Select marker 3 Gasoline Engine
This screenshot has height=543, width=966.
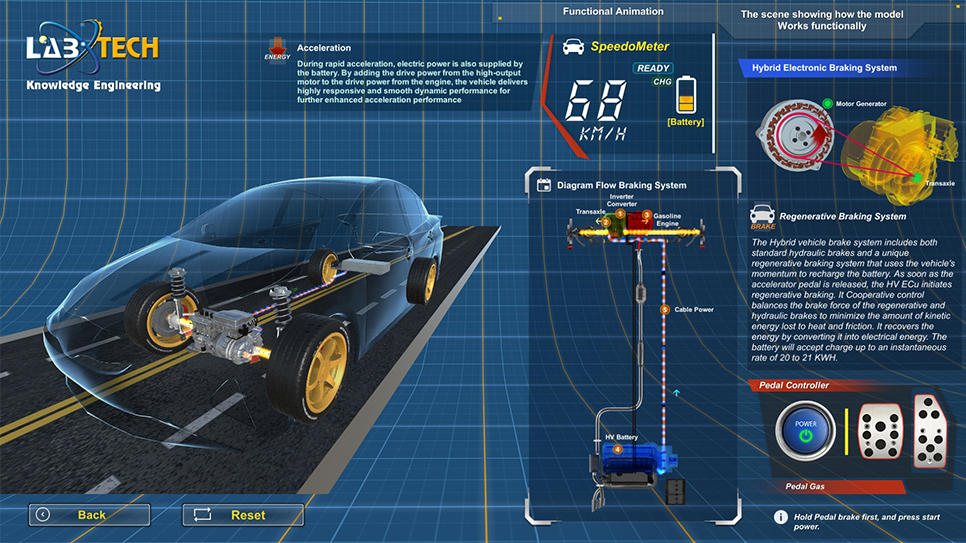point(646,215)
